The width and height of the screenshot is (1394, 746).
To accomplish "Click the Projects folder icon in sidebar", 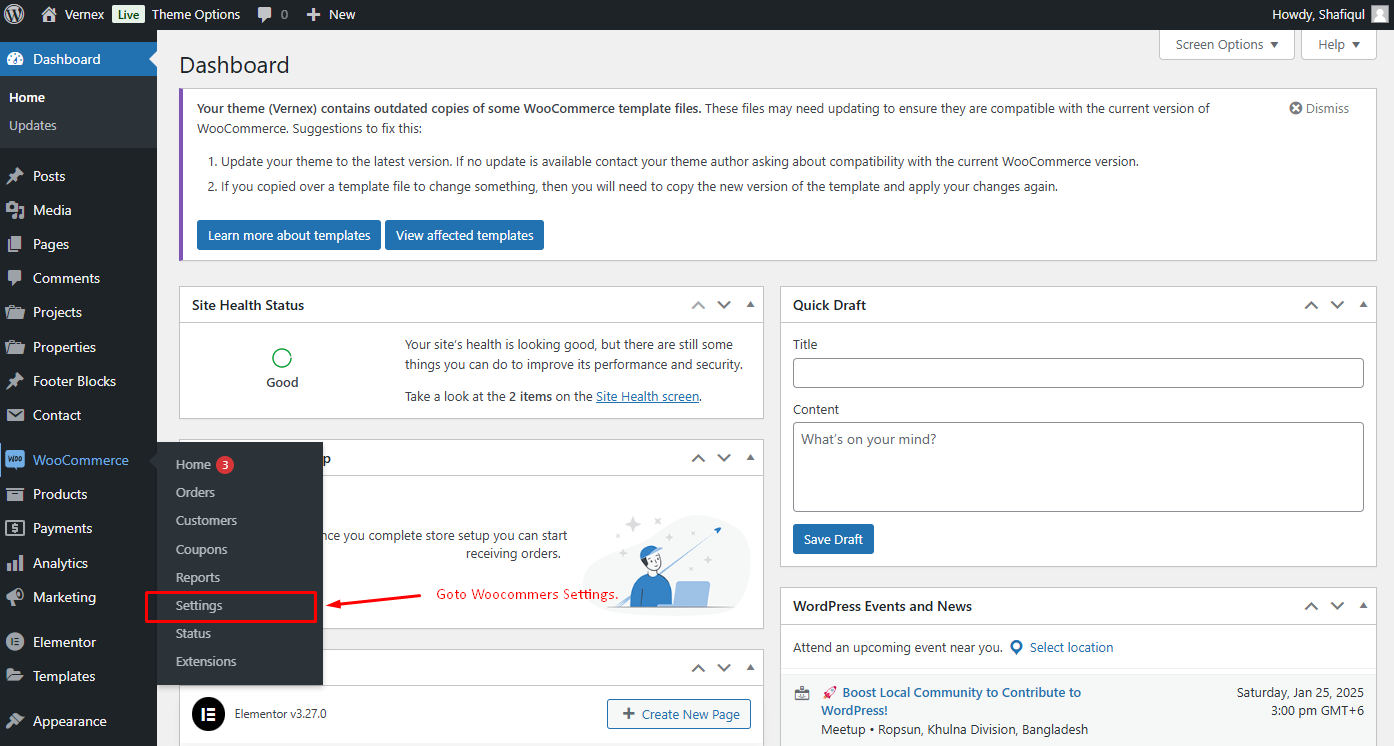I will click(x=15, y=312).
